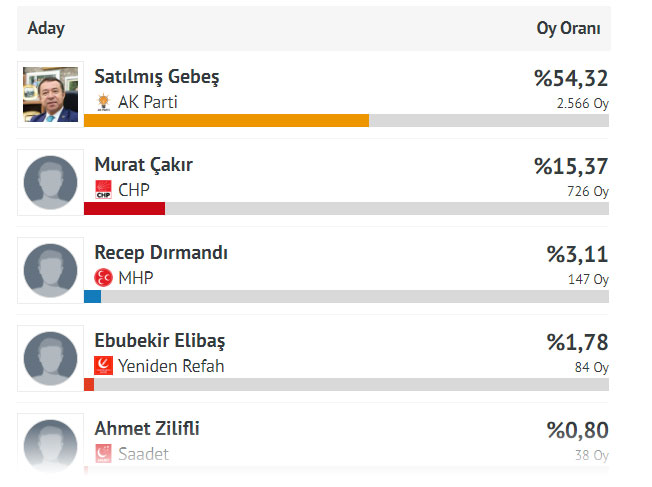This screenshot has height=487, width=652.
Task: Click the Oy Oranı column header
Action: click(x=568, y=29)
